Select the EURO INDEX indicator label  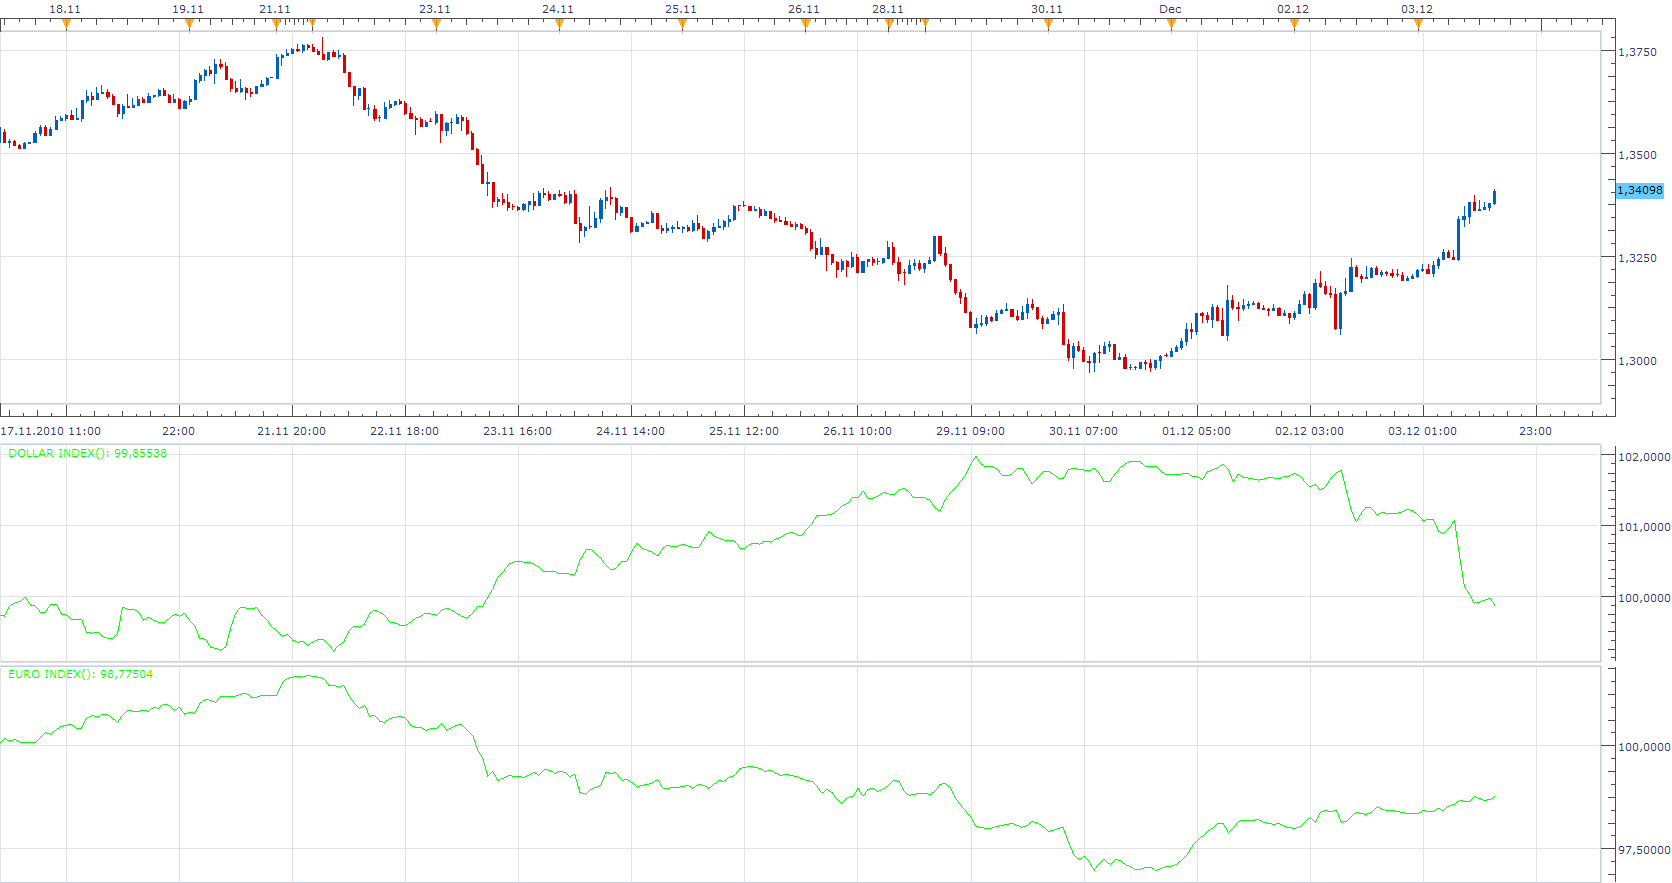tap(81, 674)
